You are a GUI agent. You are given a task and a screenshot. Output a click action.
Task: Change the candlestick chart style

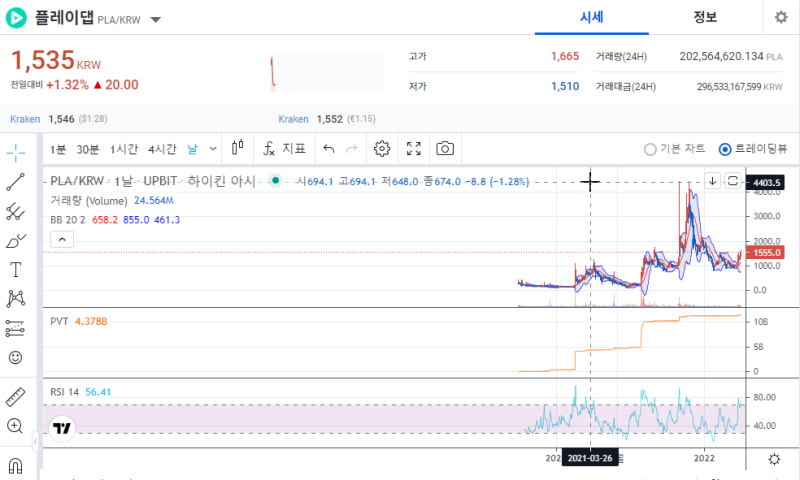tap(237, 148)
